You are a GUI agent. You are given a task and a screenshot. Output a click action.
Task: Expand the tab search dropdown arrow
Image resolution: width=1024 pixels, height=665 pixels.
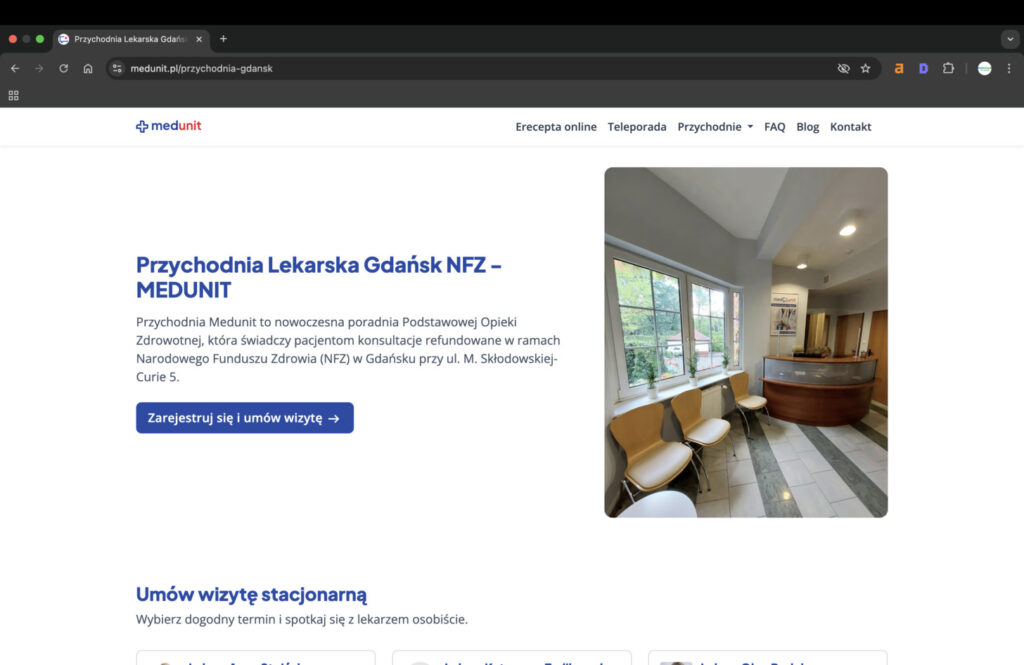point(1010,39)
